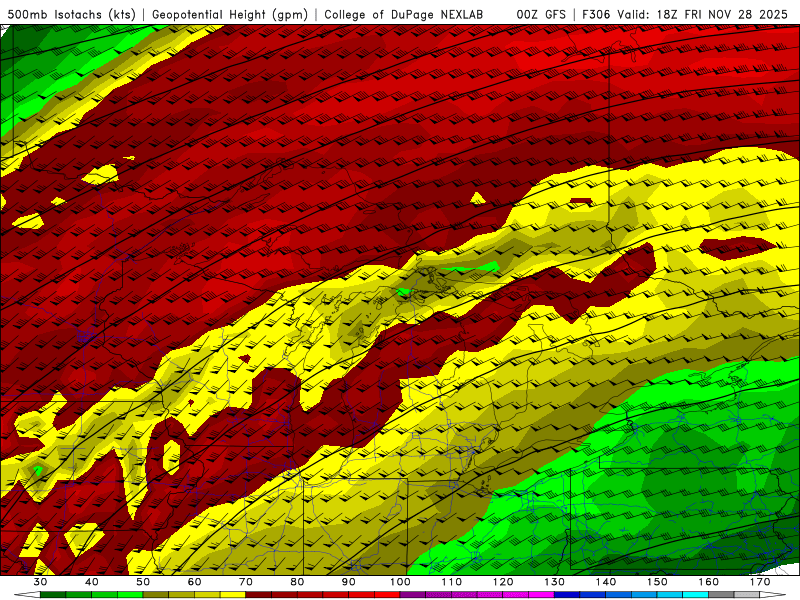Click the 40 label on the color scale
This screenshot has width=800, height=600.
point(91,582)
